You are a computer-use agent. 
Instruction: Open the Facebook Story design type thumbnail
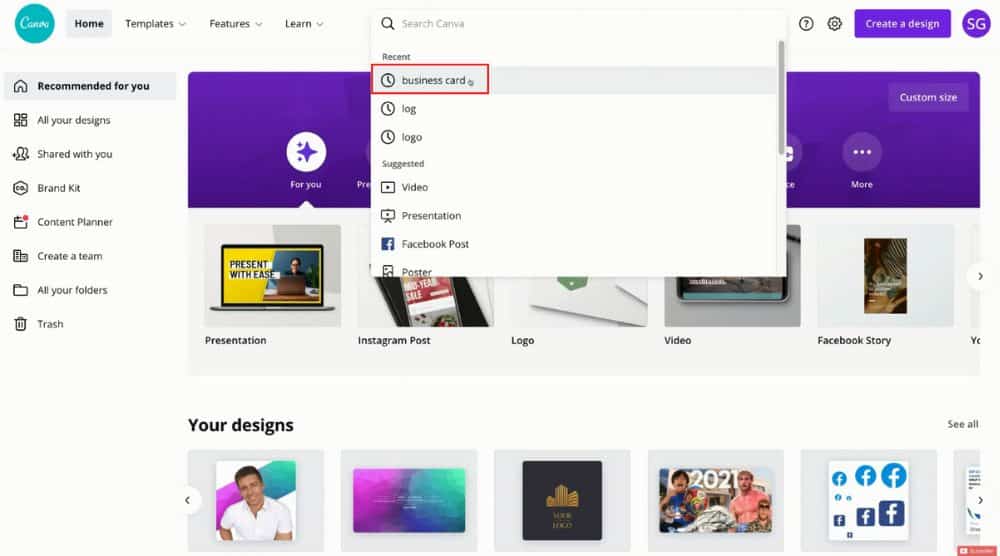(x=885, y=275)
